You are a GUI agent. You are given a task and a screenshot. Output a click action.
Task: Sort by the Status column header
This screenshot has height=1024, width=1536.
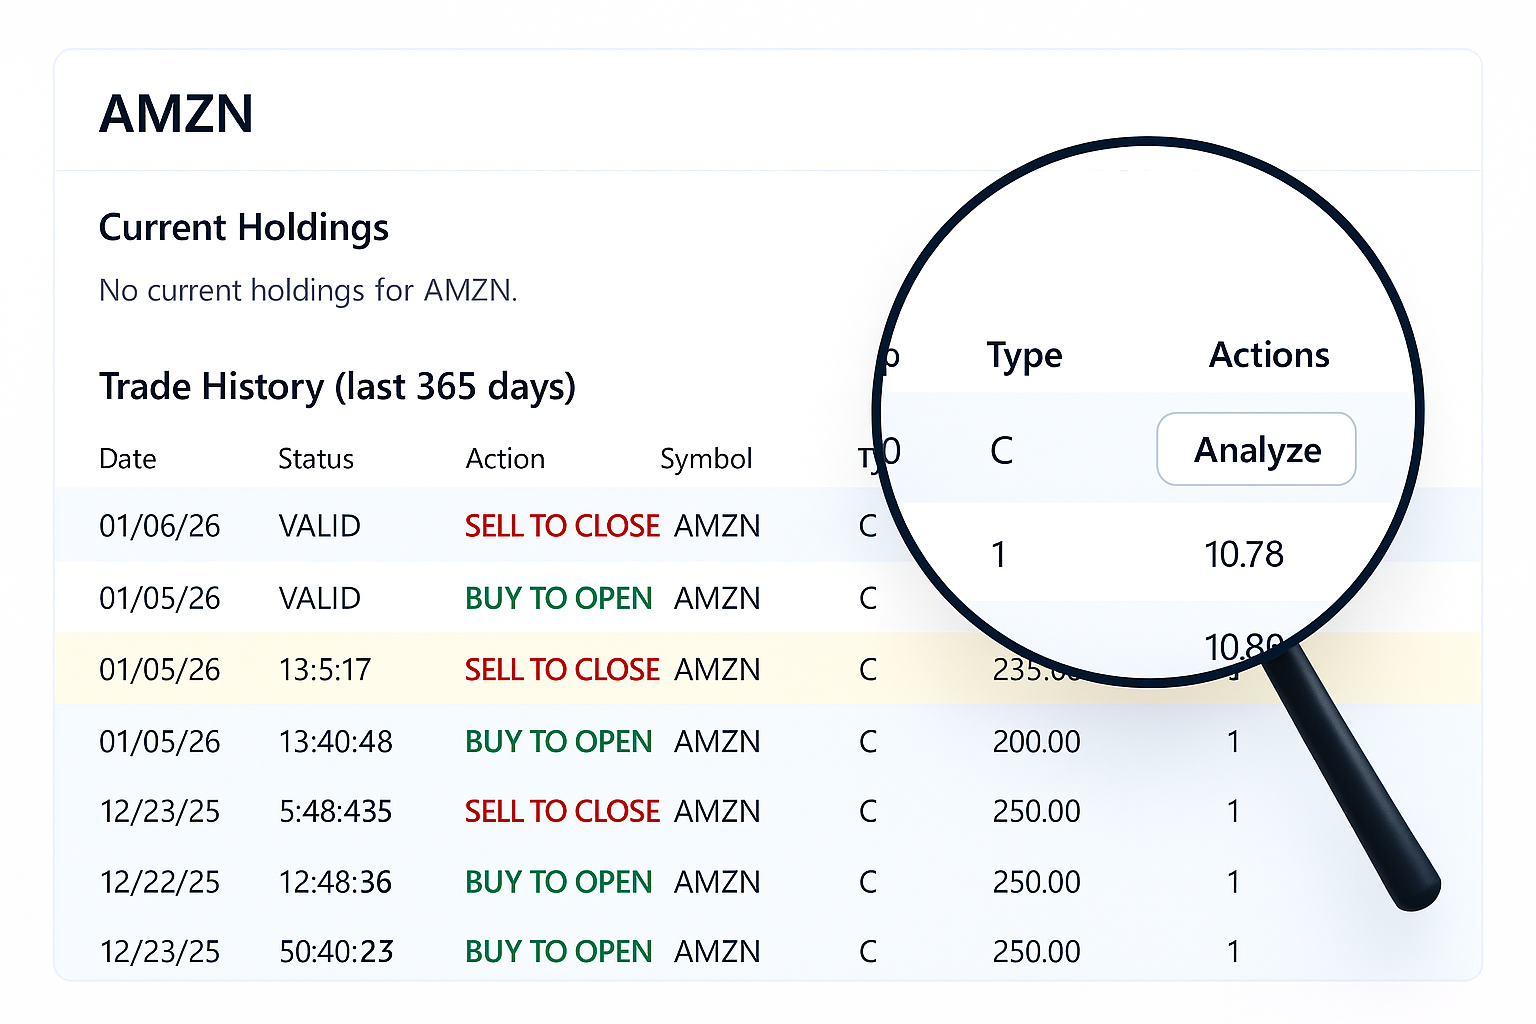coord(316,459)
